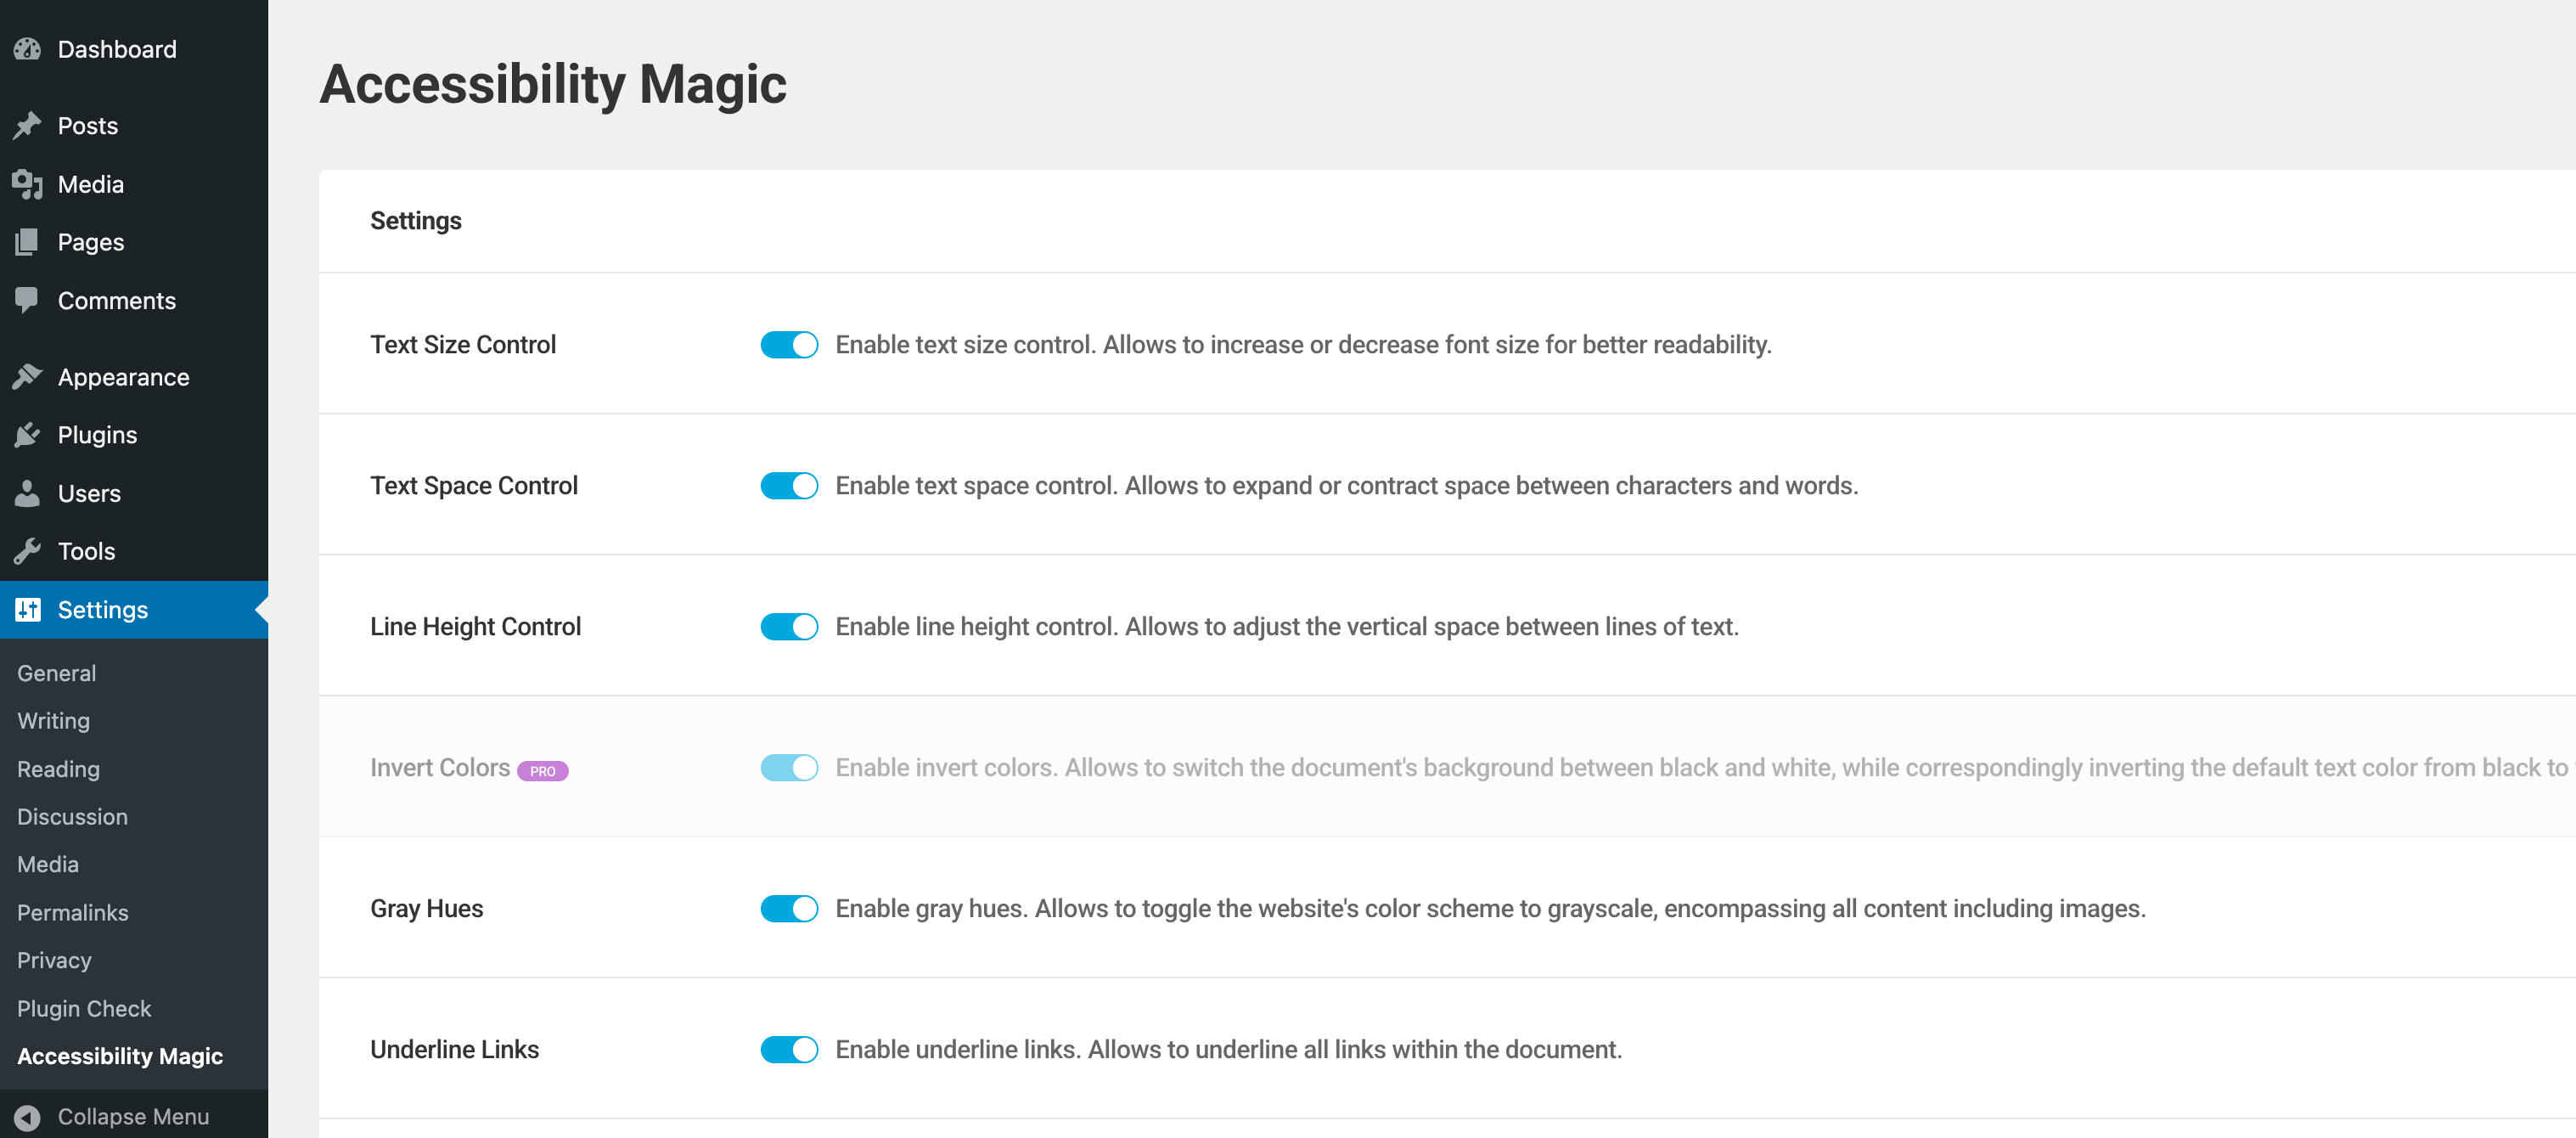Viewport: 2576px width, 1138px height.
Task: Disable the Underline Links toggle
Action: (788, 1050)
